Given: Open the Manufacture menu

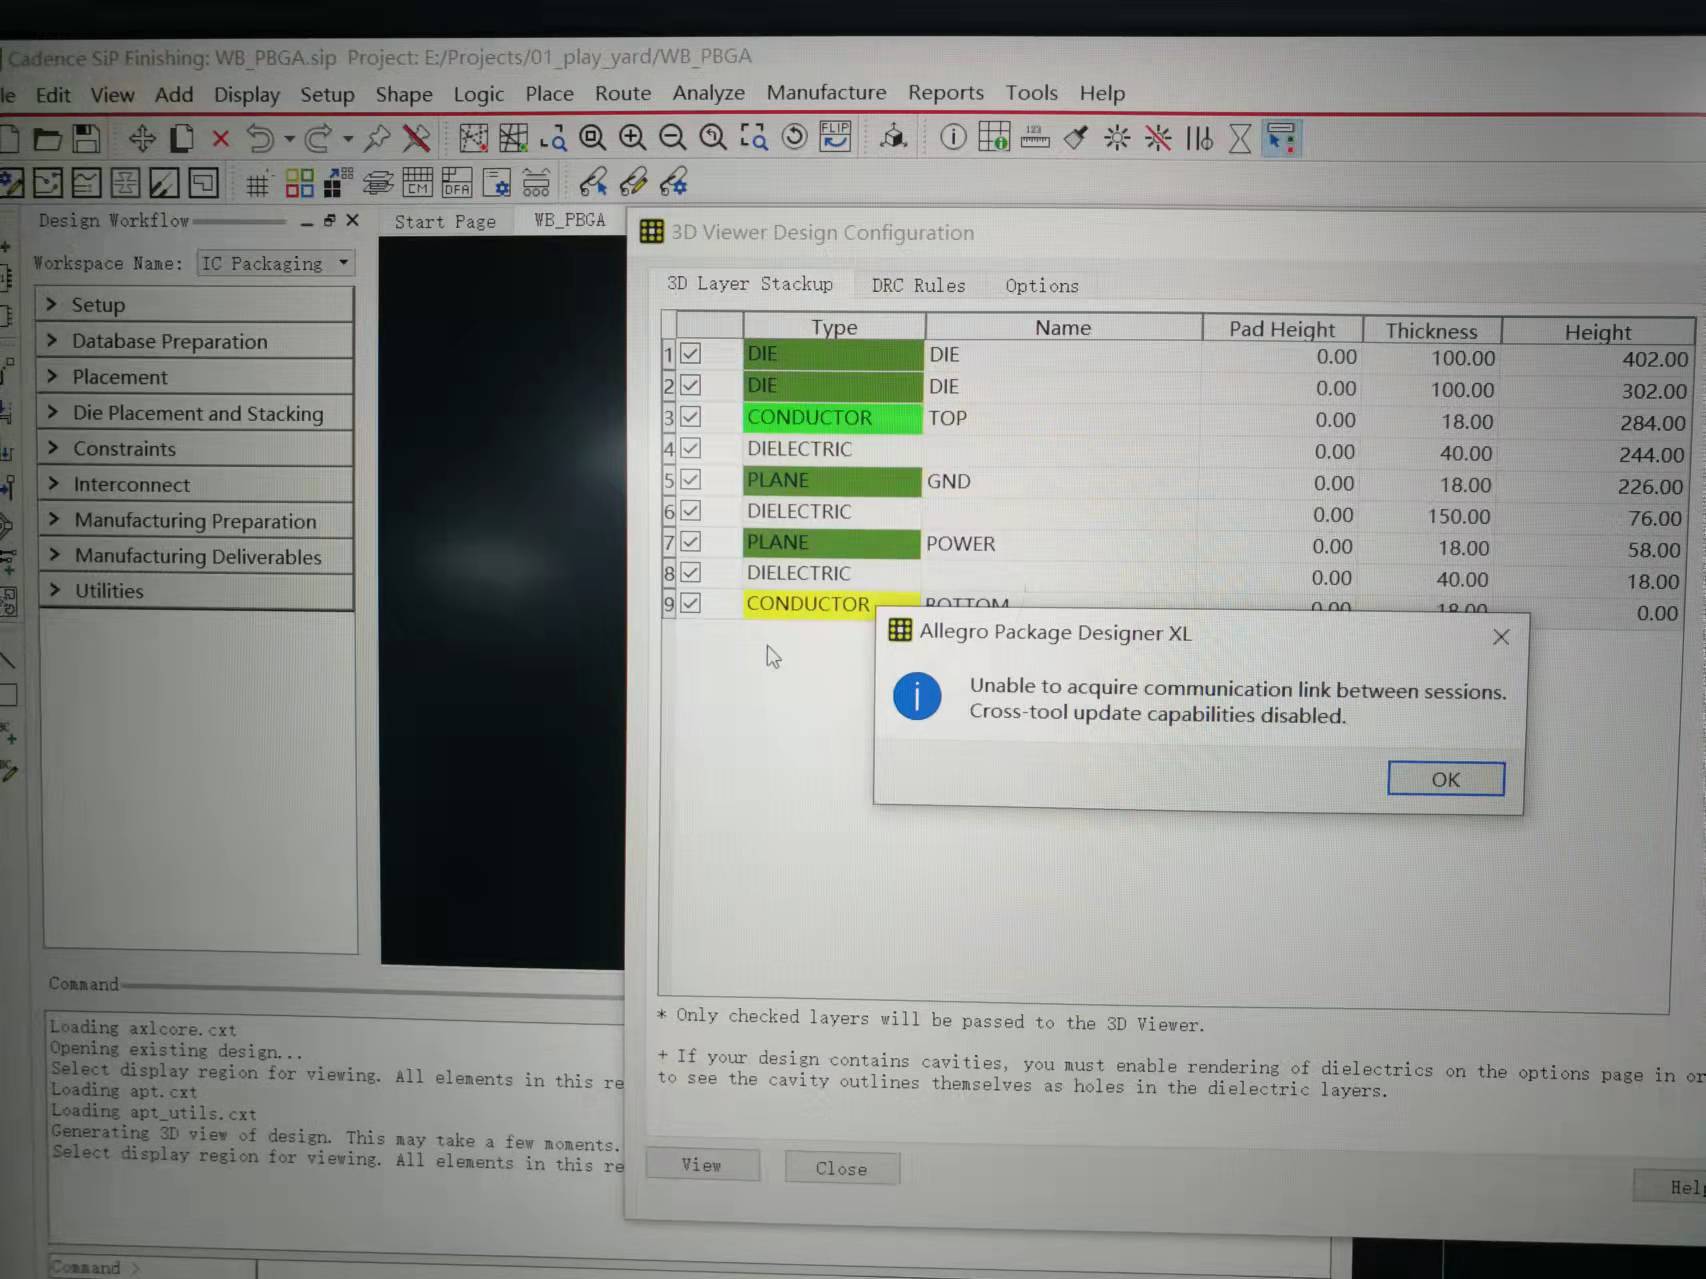Looking at the screenshot, I should 826,93.
